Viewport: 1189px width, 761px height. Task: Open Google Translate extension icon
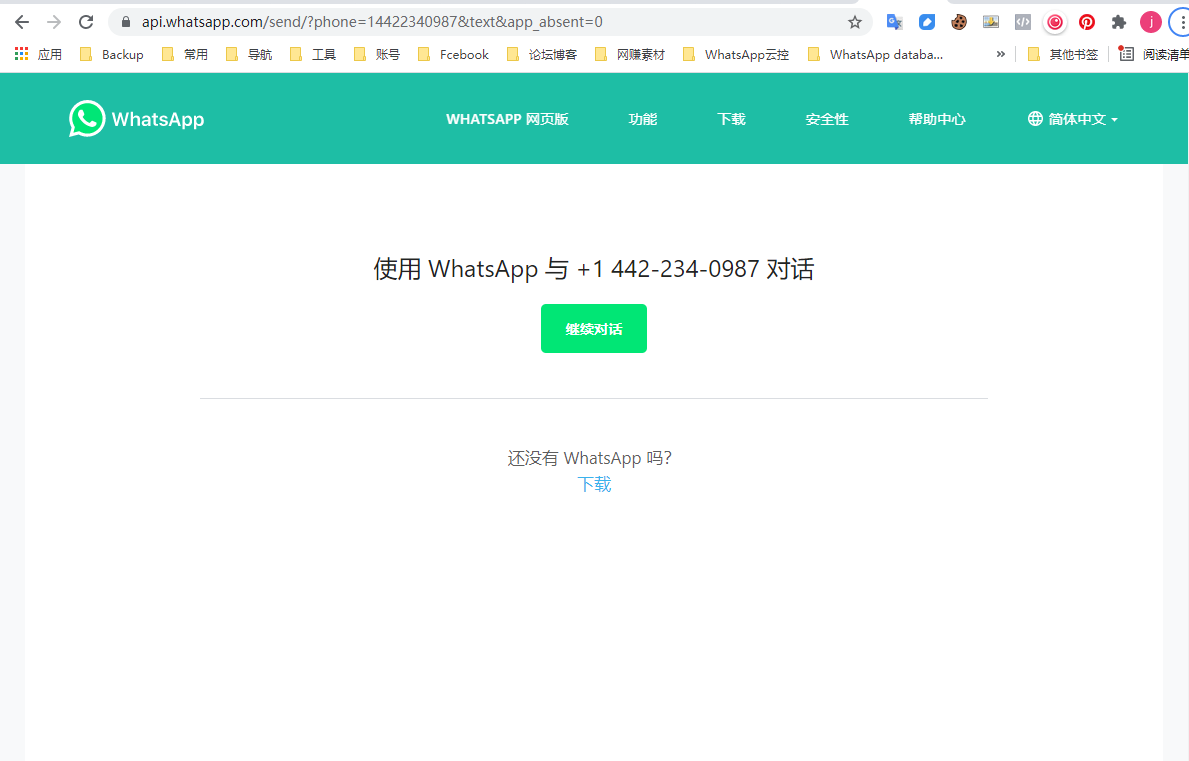pos(895,22)
